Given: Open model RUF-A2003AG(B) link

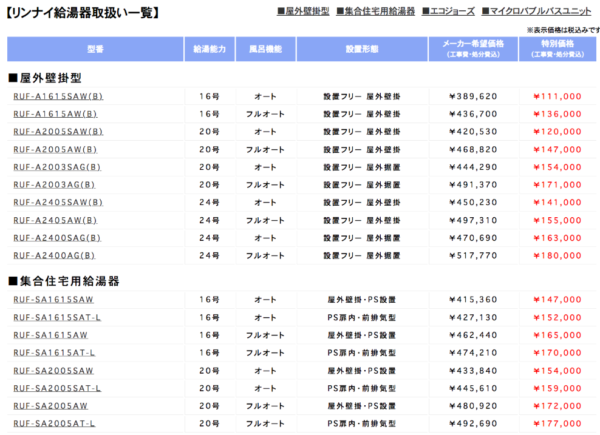Looking at the screenshot, I should tap(54, 185).
